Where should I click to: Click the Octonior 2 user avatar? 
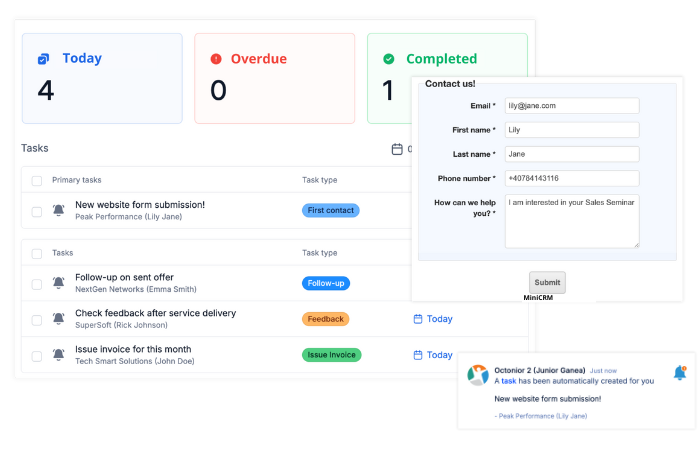point(478,374)
